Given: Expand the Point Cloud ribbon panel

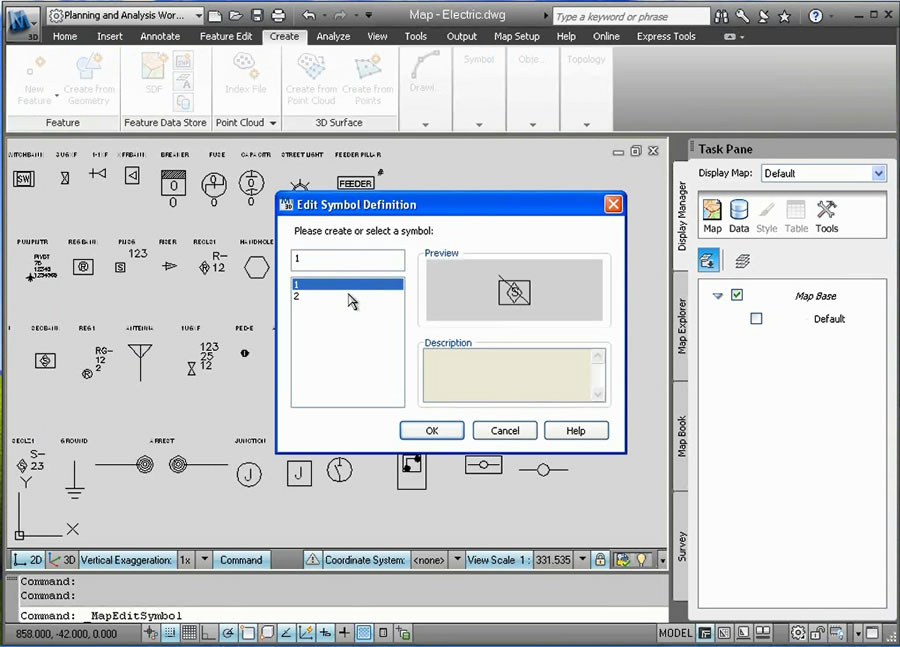Looking at the screenshot, I should pyautogui.click(x=246, y=123).
